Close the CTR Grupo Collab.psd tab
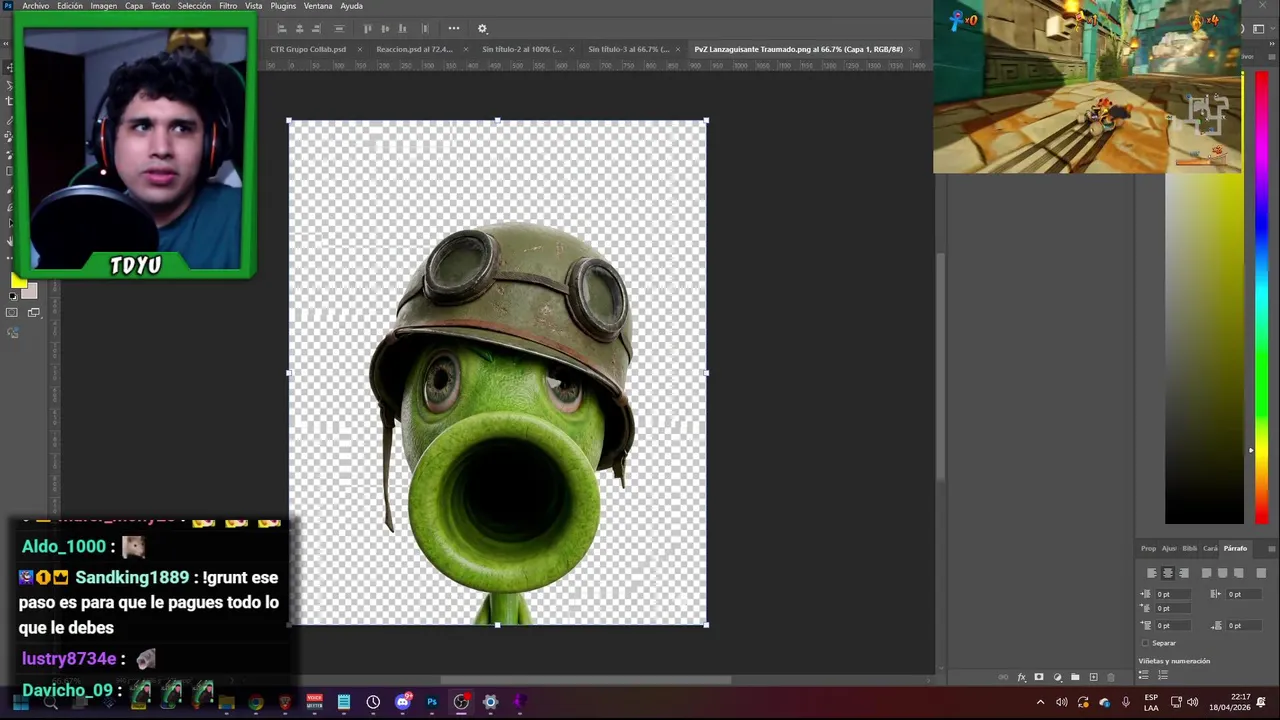Viewport: 1280px width, 720px height. pyautogui.click(x=360, y=49)
